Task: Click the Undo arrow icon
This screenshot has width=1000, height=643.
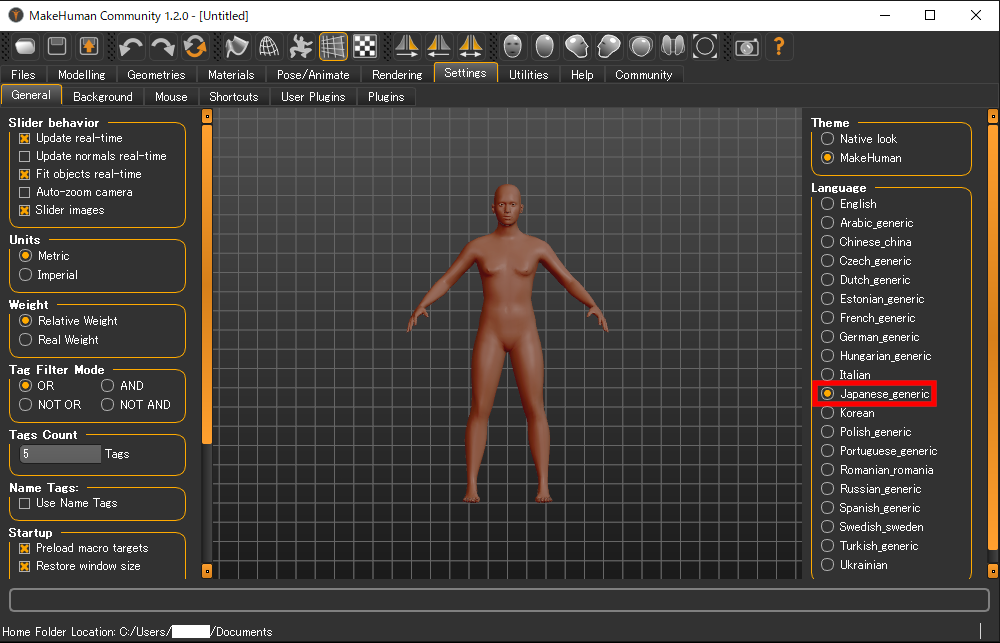Action: [130, 46]
